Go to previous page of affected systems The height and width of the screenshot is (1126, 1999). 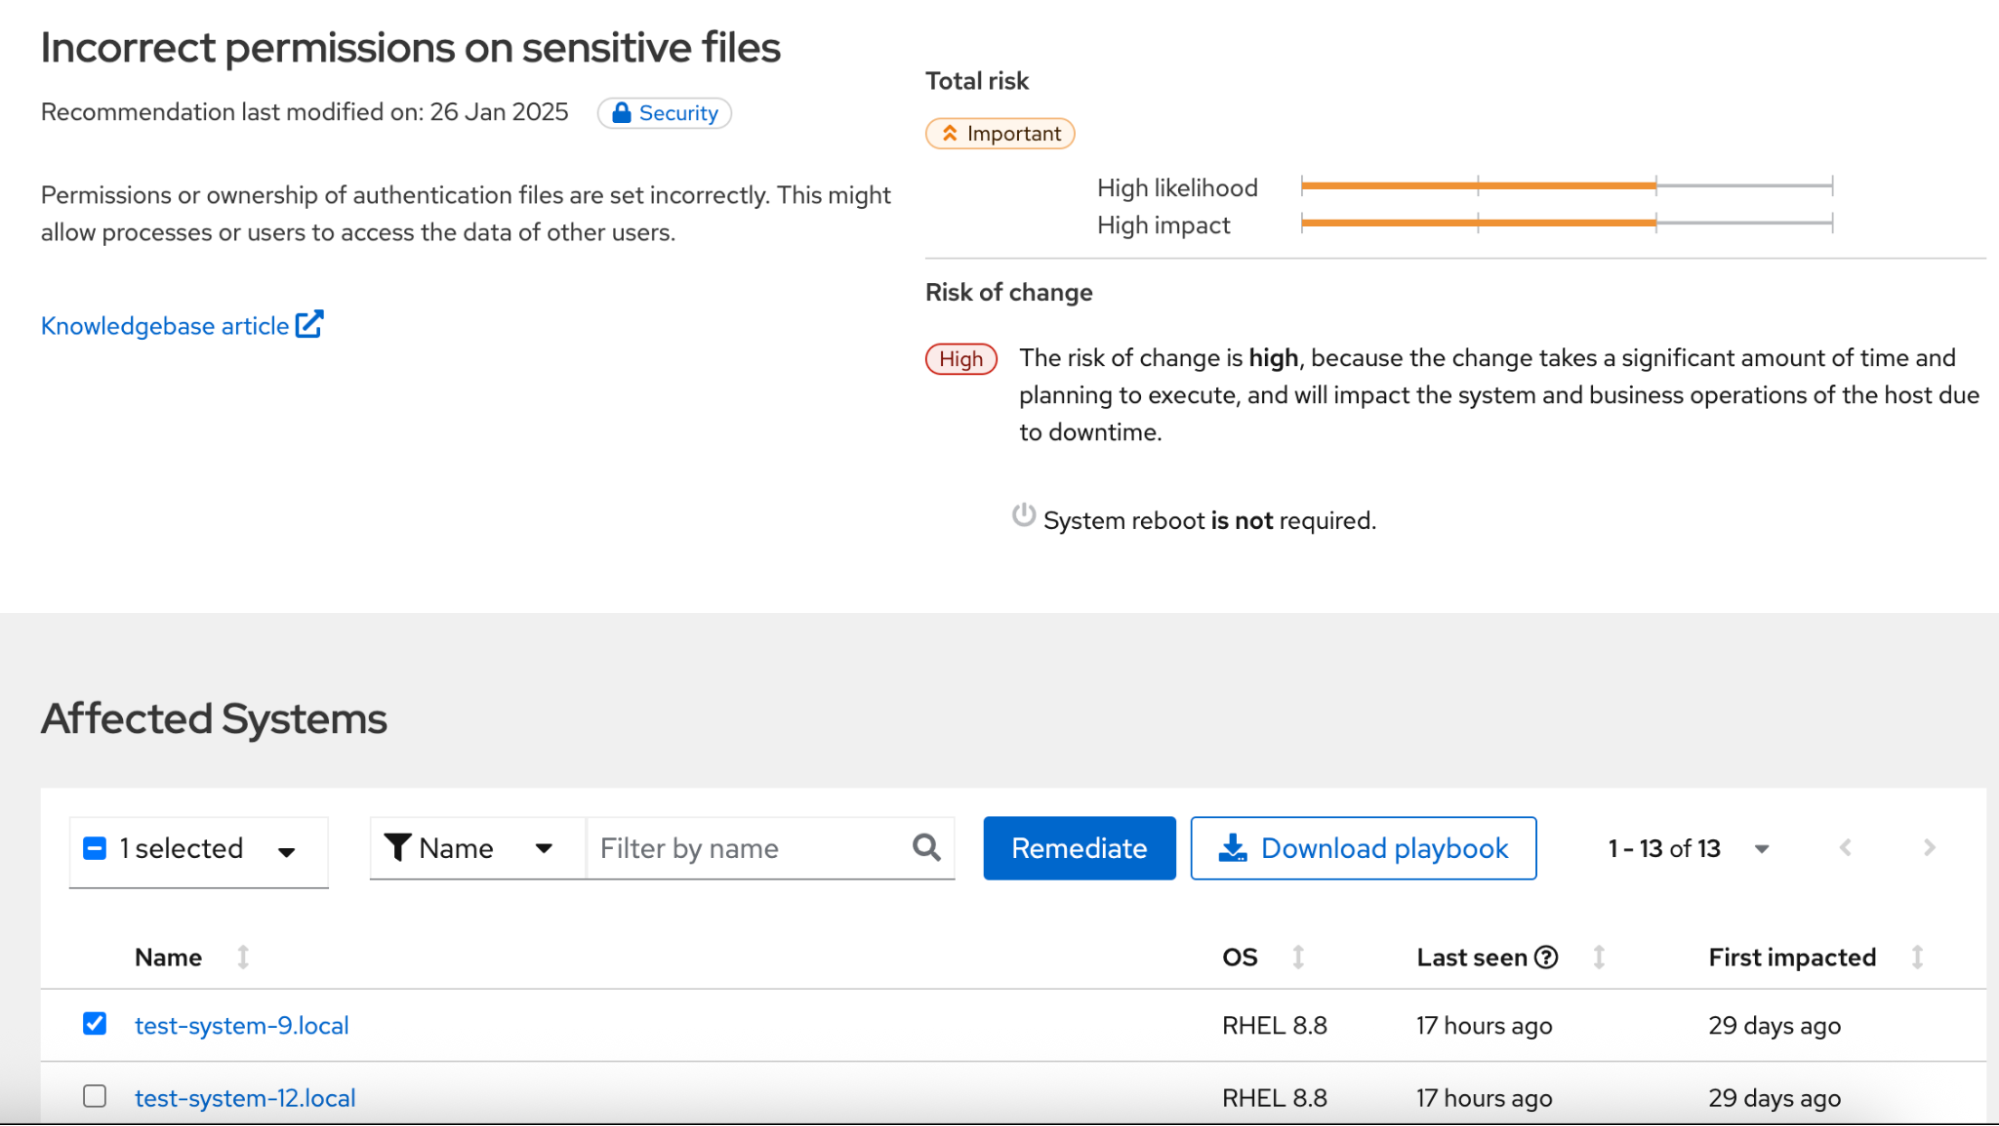[x=1845, y=848]
